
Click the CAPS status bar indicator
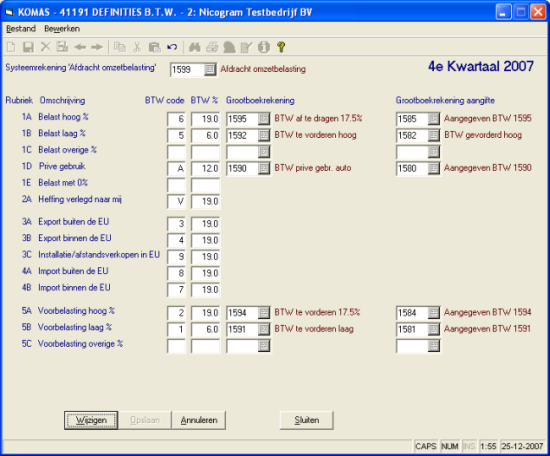tap(426, 446)
